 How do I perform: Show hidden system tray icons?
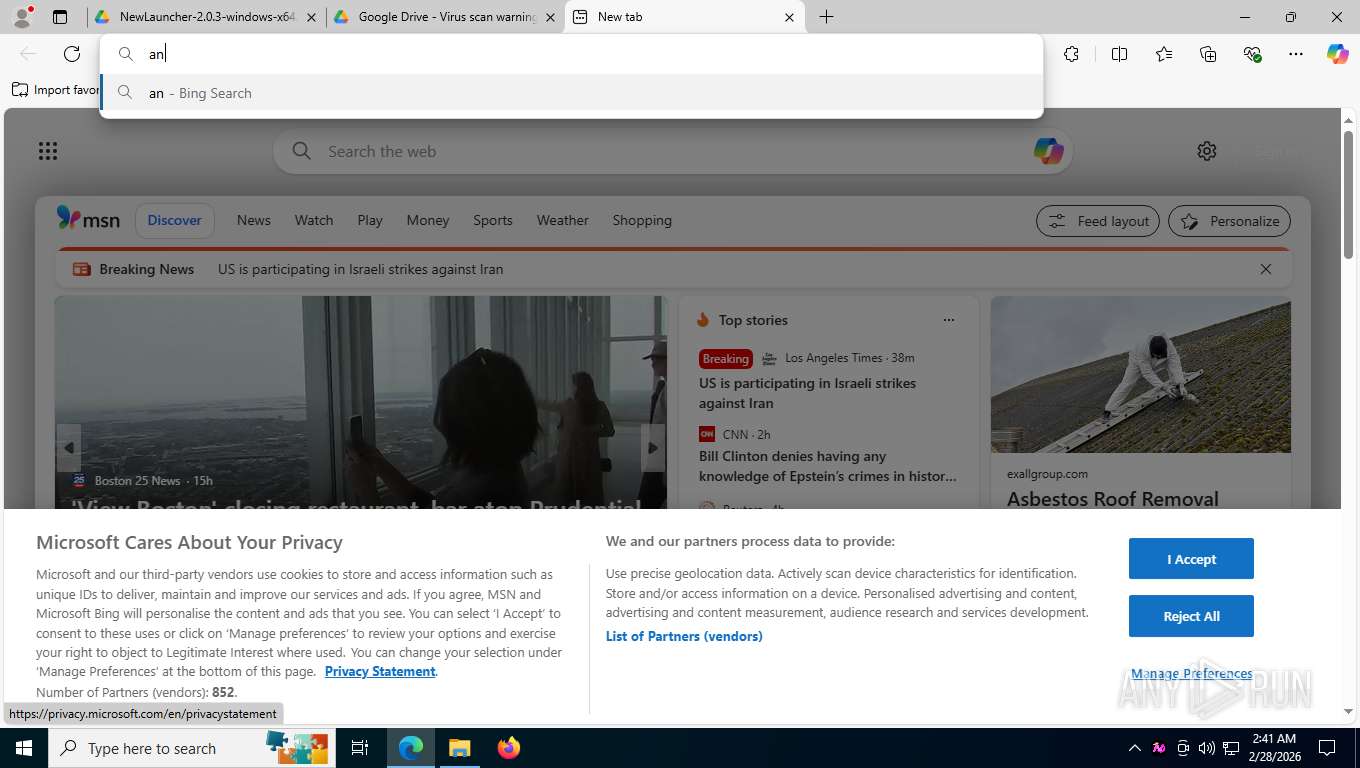pos(1134,748)
